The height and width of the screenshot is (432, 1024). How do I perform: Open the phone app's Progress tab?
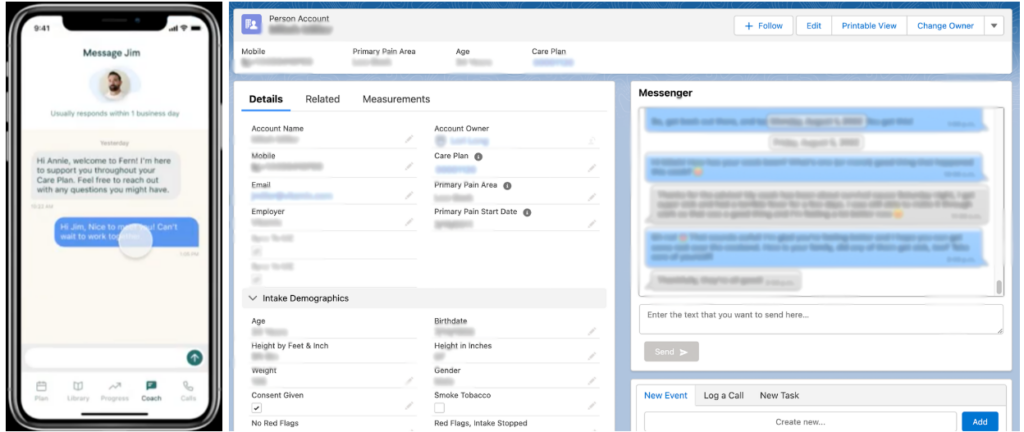[x=114, y=390]
